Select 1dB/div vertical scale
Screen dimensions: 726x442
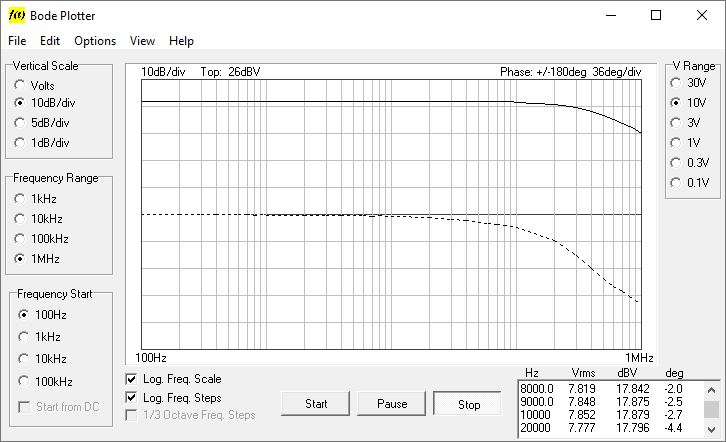click(x=19, y=143)
